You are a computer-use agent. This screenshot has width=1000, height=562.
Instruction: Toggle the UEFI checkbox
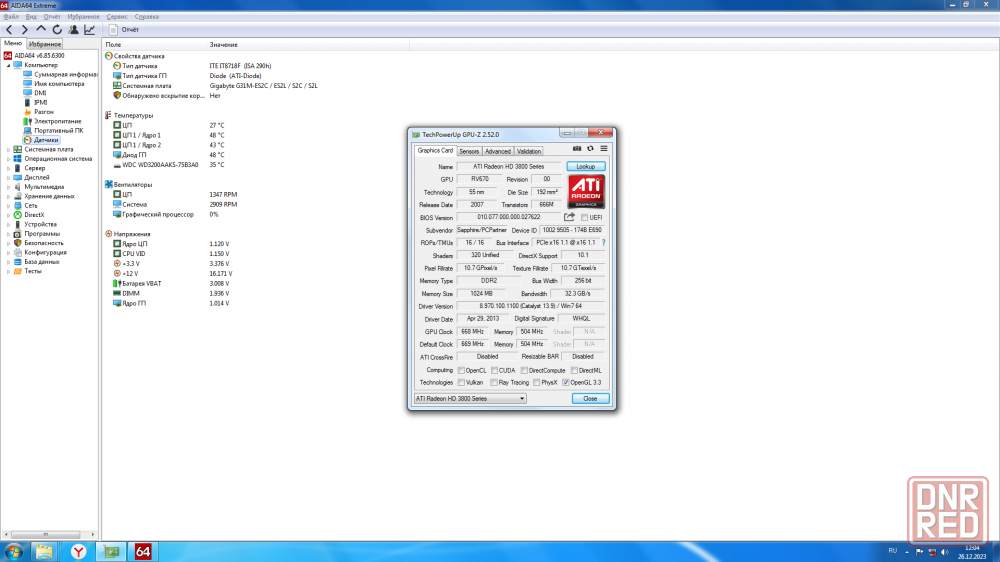pyautogui.click(x=584, y=218)
